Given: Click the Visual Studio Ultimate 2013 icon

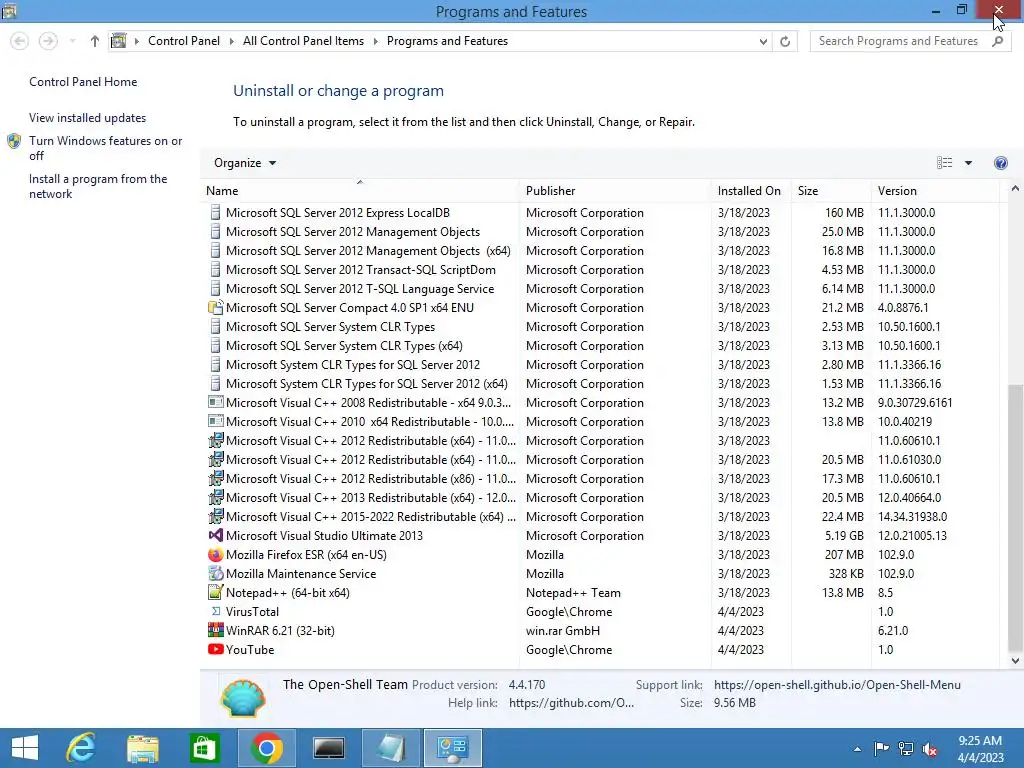Looking at the screenshot, I should (216, 536).
